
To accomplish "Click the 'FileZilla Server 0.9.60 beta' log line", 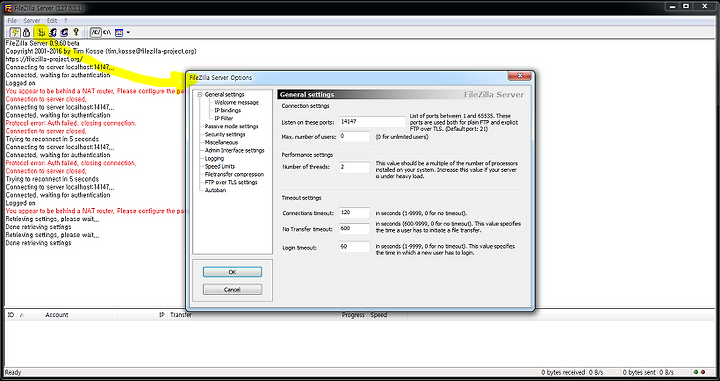I will point(42,43).
